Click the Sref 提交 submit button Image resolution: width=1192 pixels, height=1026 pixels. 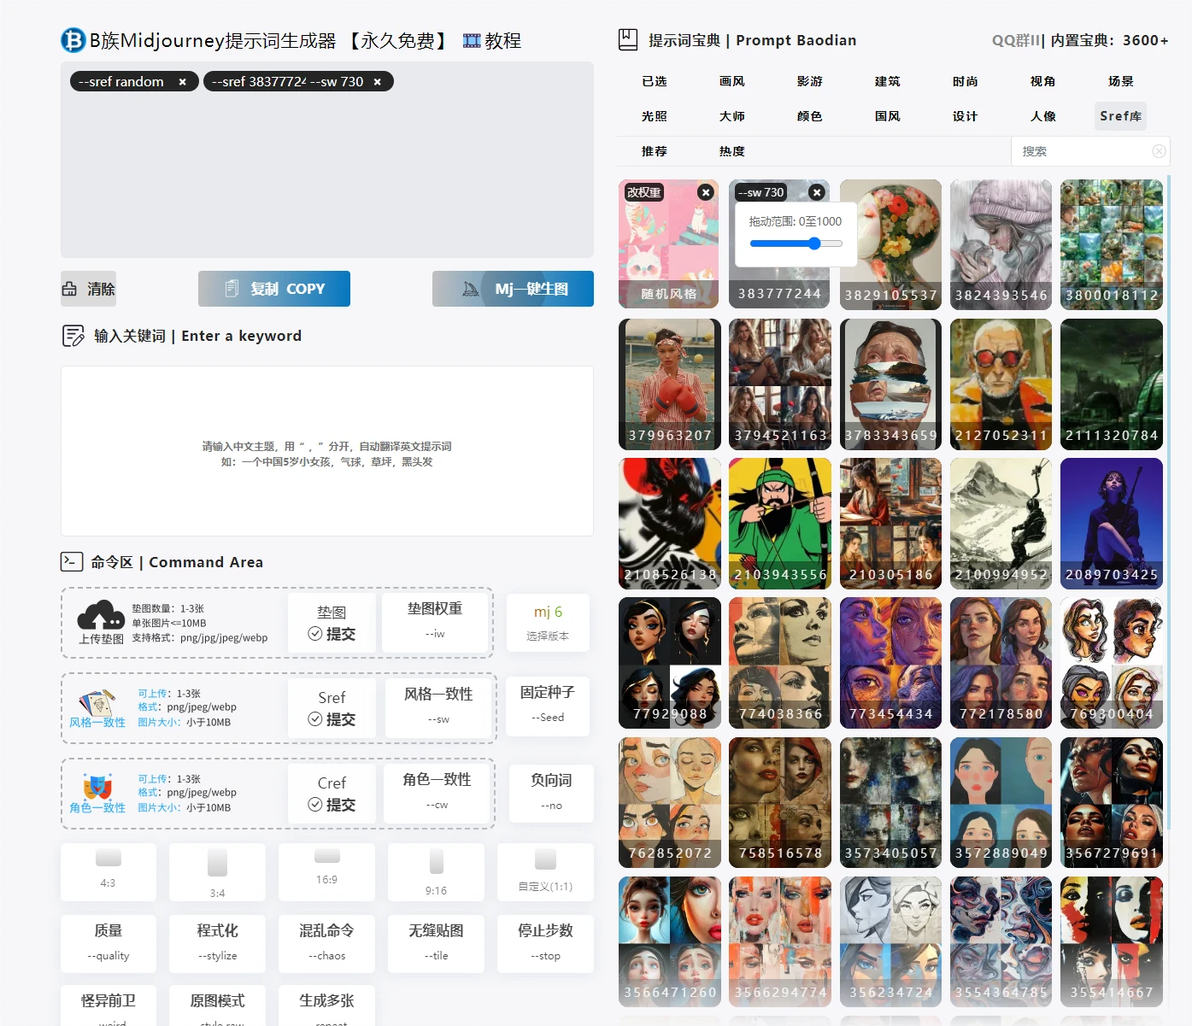point(332,708)
